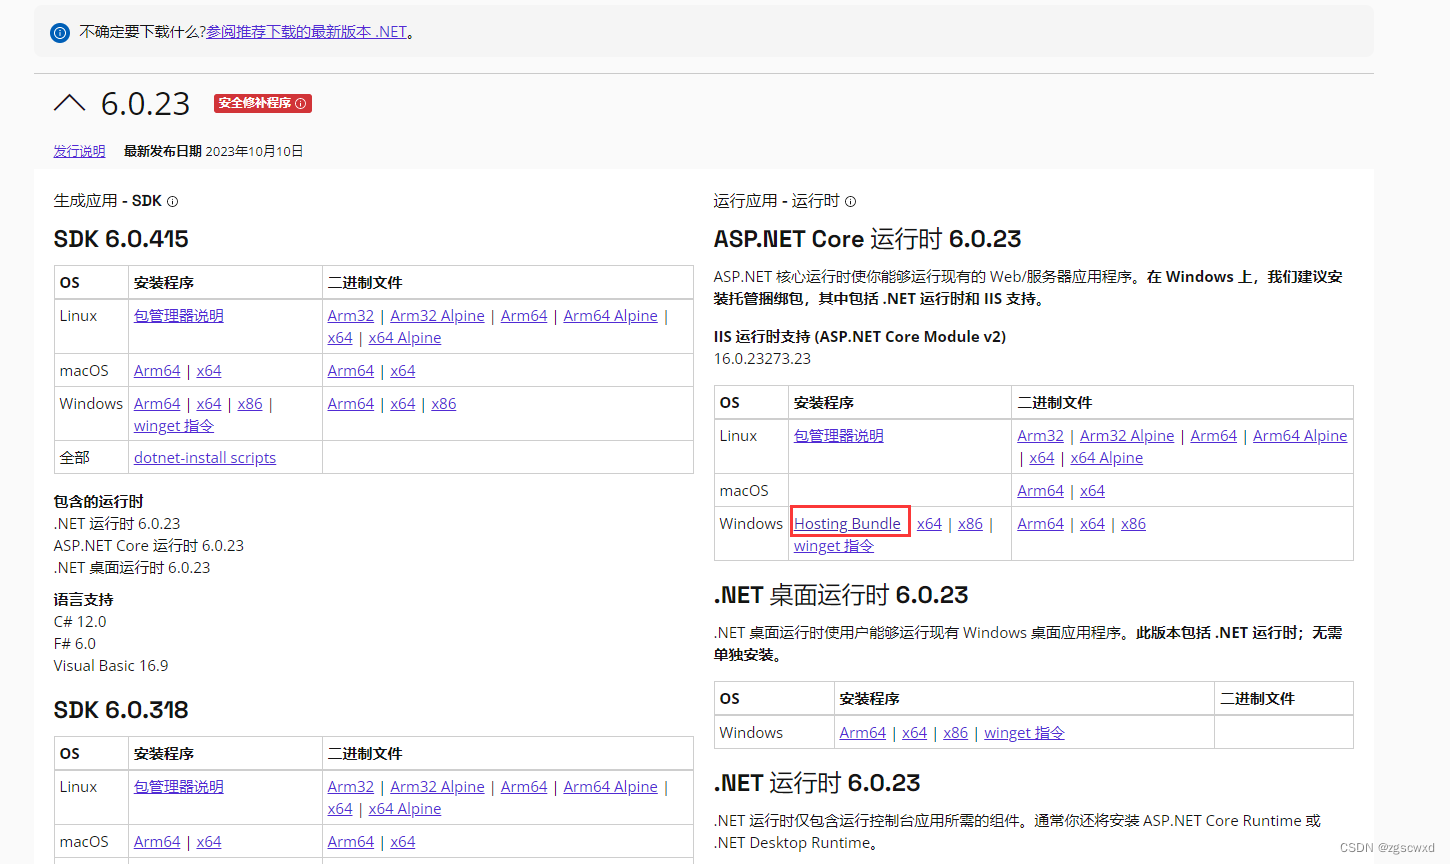Image resolution: width=1450 pixels, height=864 pixels.
Task: Download SDK 6.0.318 Linux Arm64 Alpine binary
Action: pyautogui.click(x=610, y=786)
